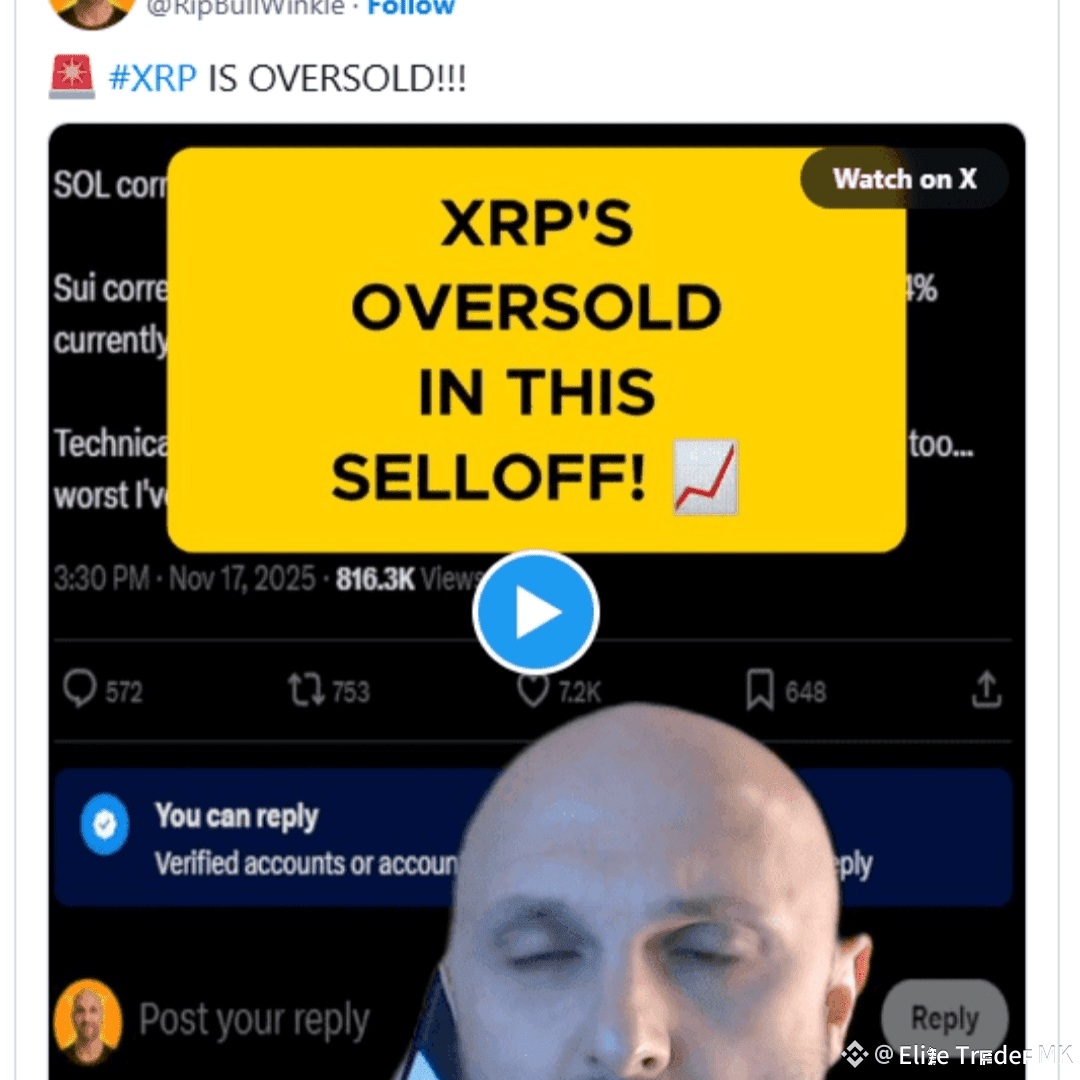Viewport: 1080px width, 1080px height.
Task: Click the retweet icon showing 753
Action: click(306, 690)
